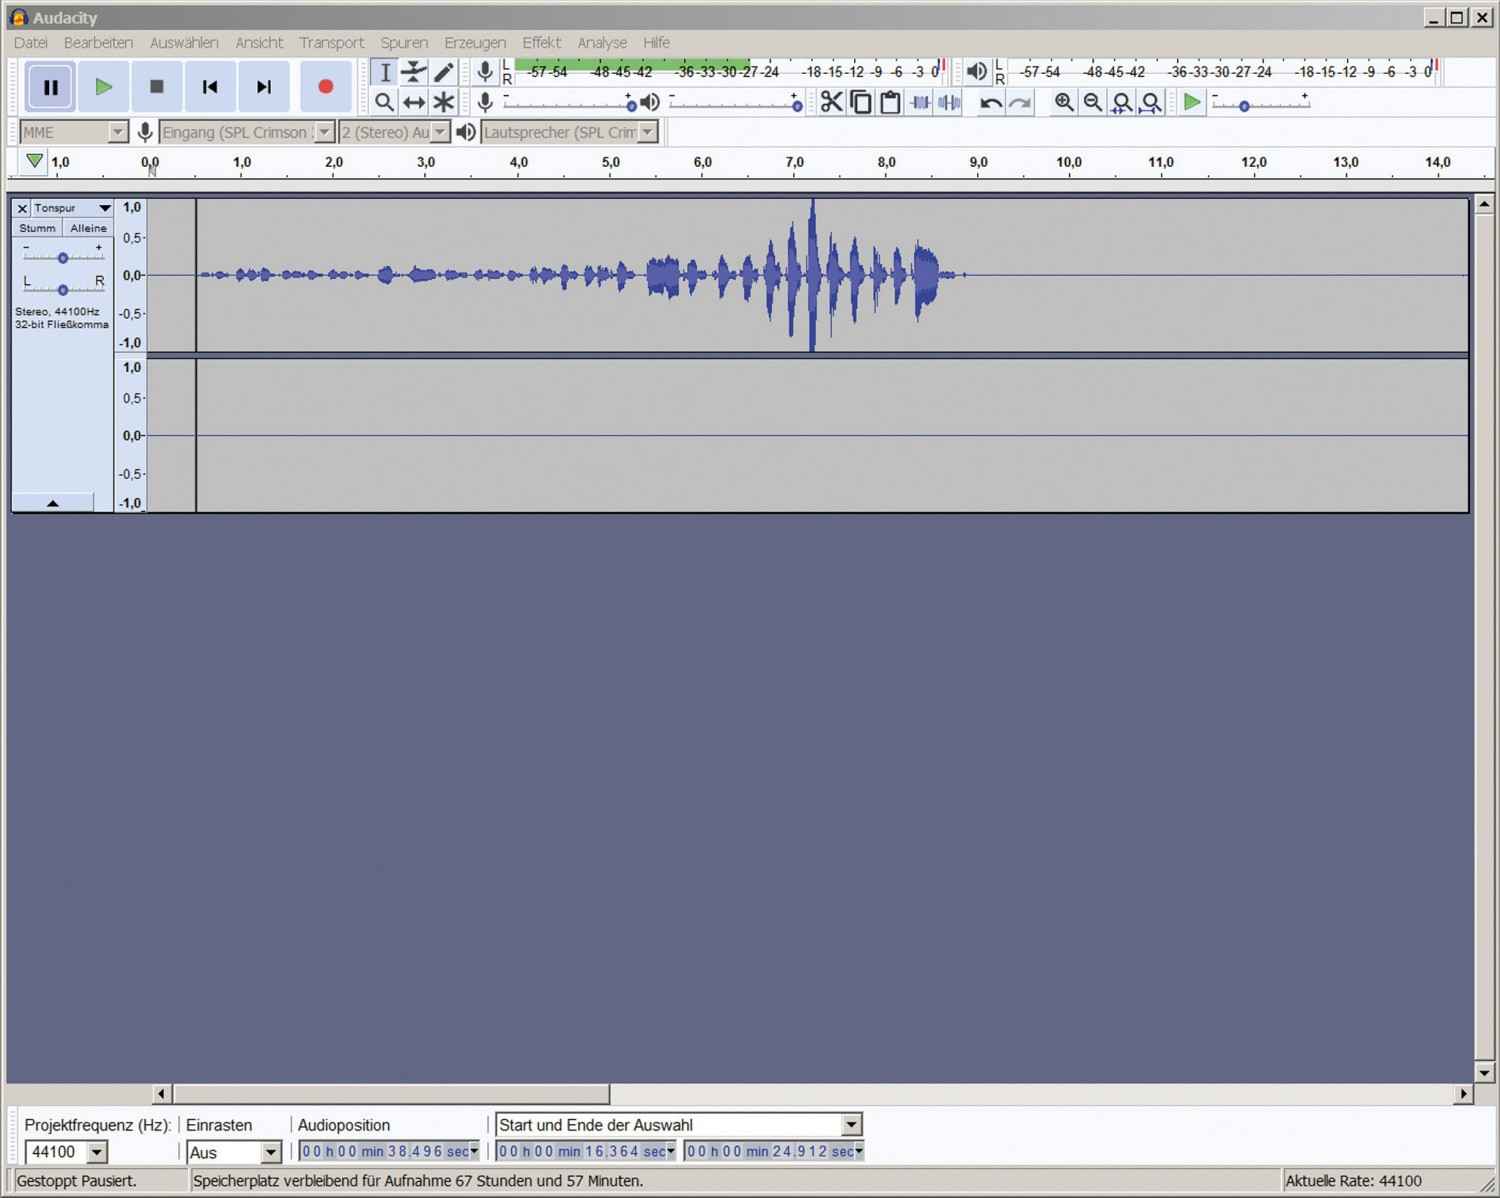The height and width of the screenshot is (1198, 1500).
Task: Cut selection with the scissors icon
Action: 831,102
